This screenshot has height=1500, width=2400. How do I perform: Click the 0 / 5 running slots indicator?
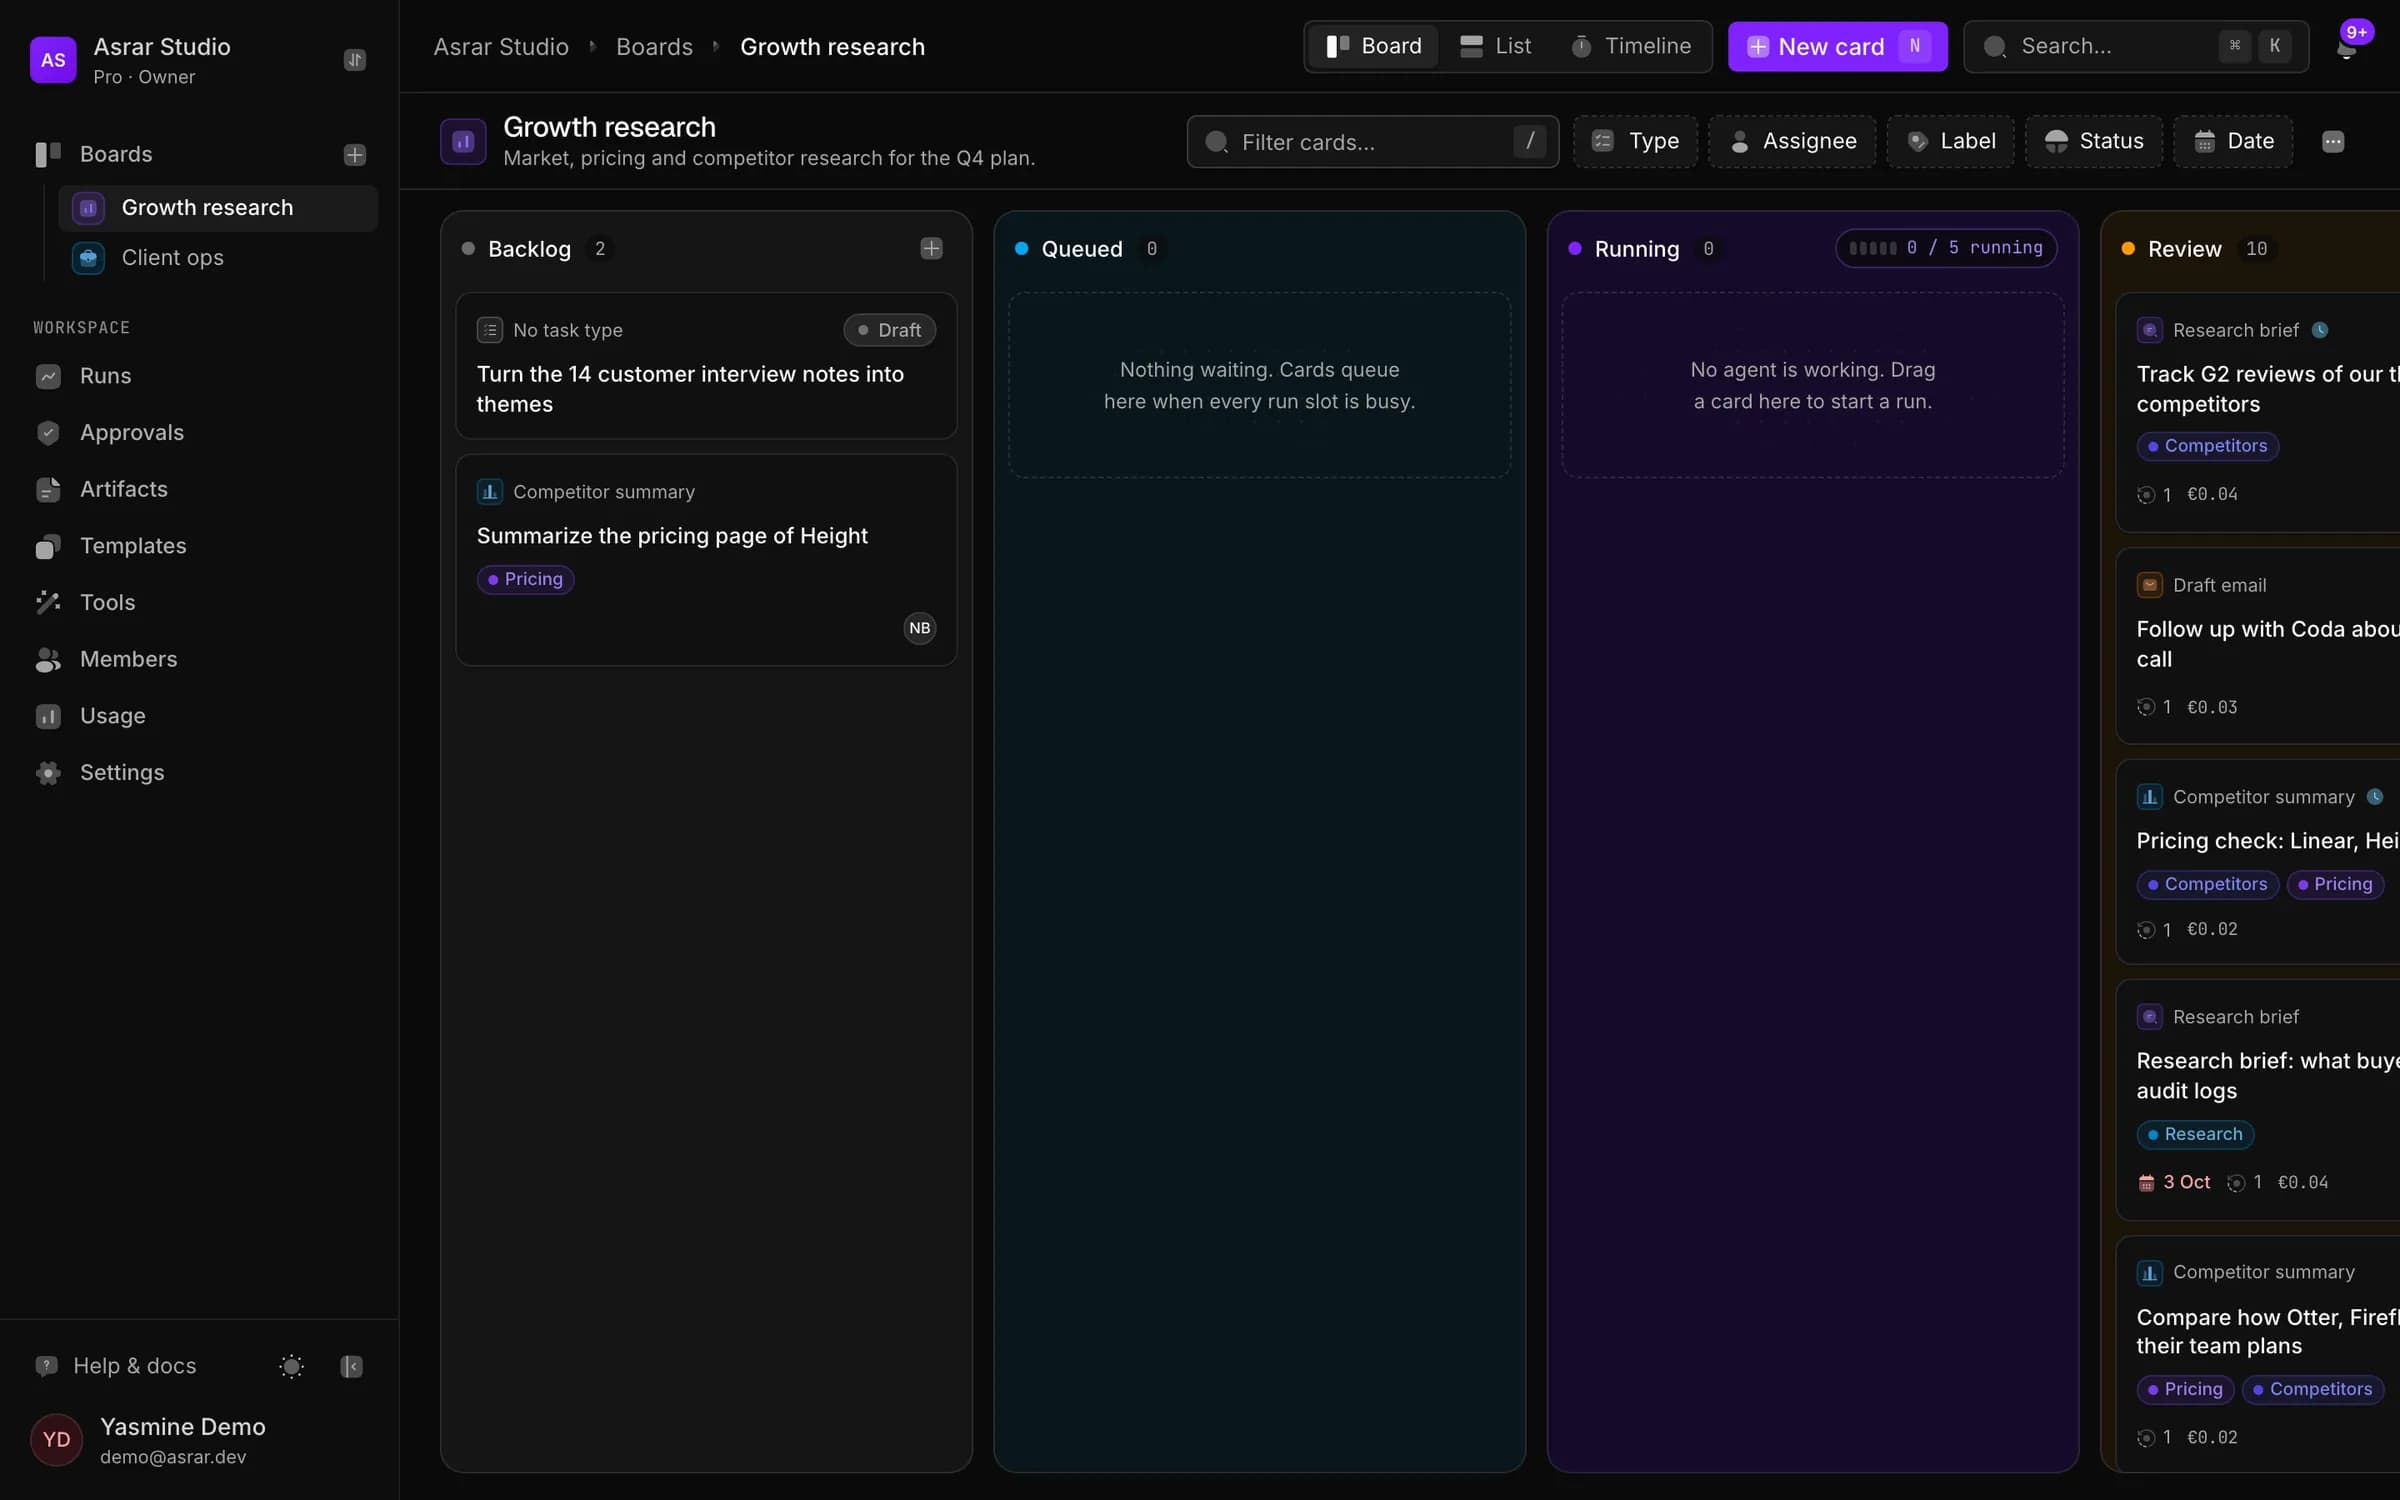(1945, 248)
